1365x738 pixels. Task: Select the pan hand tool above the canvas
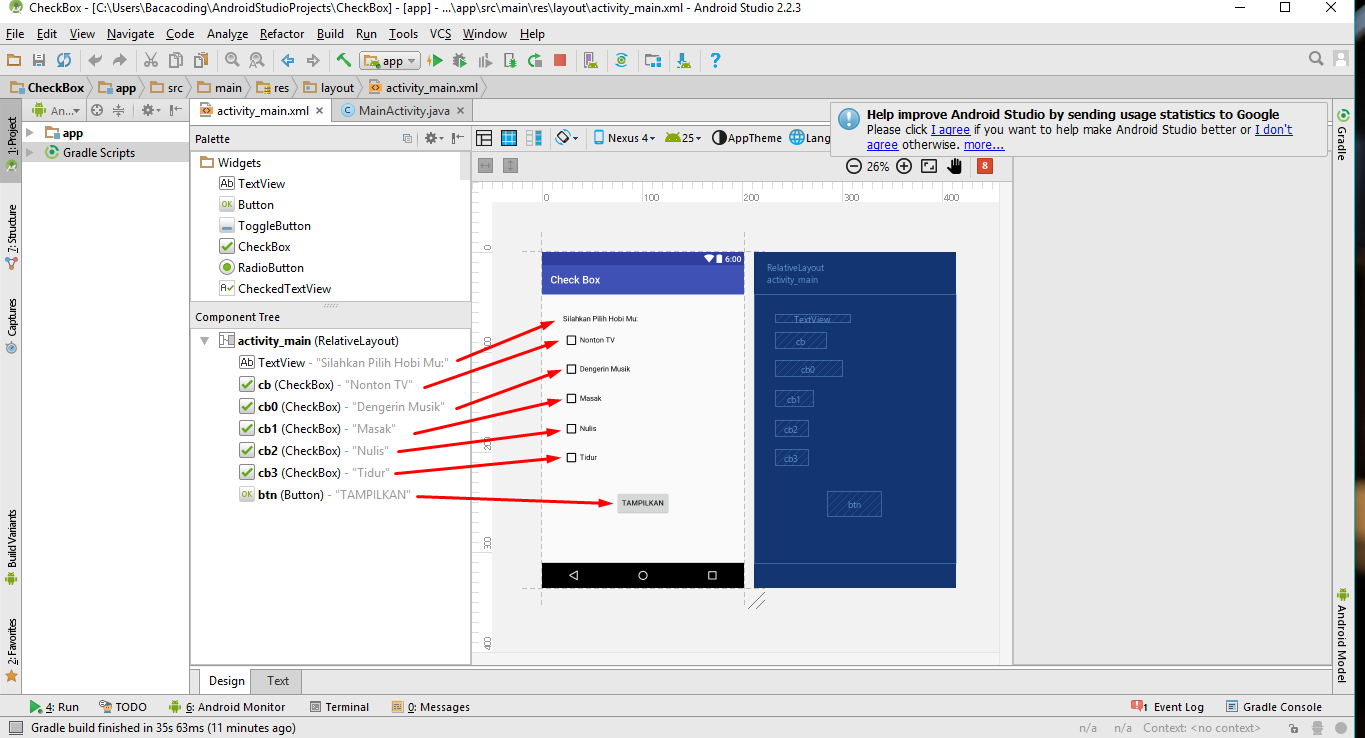[x=954, y=166]
